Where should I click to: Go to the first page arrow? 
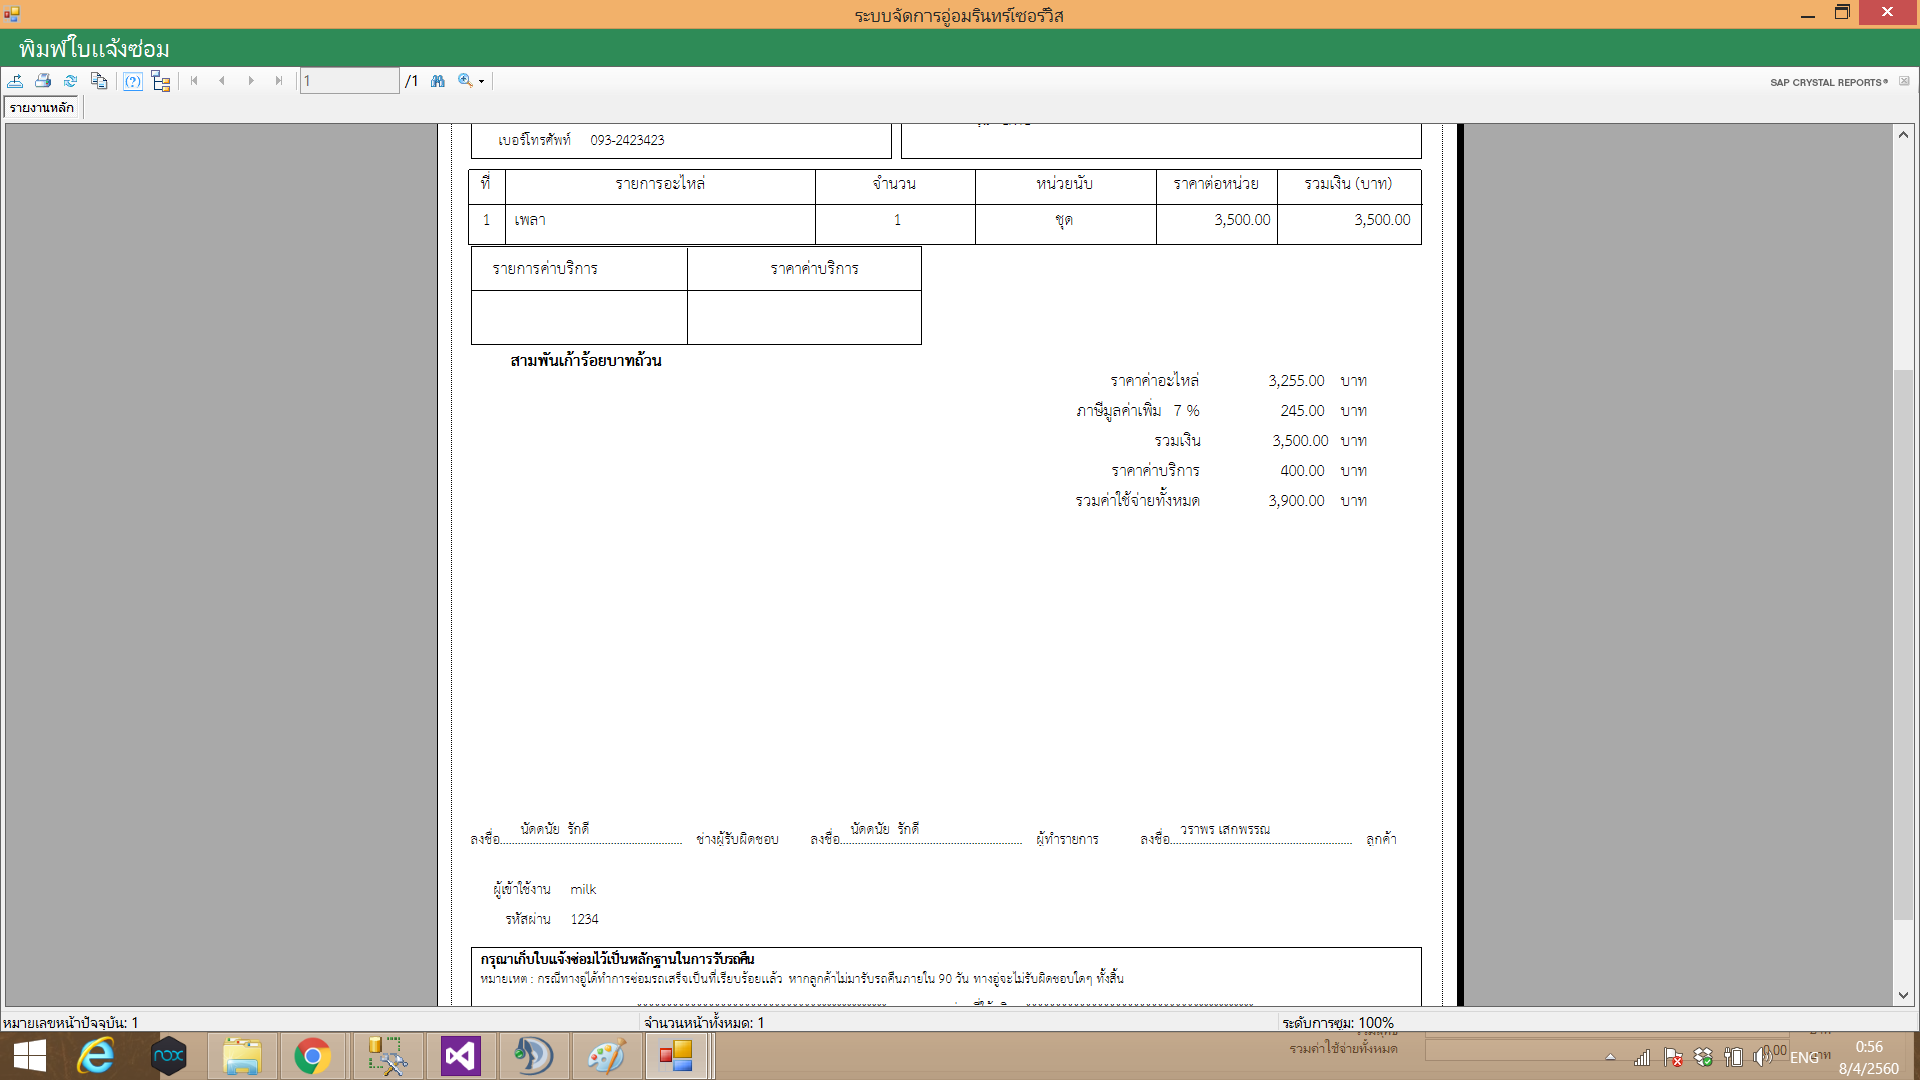click(x=194, y=81)
